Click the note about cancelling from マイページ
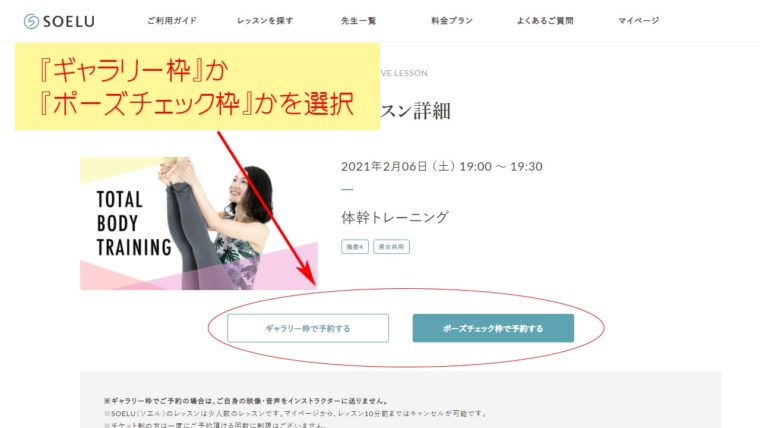Screen dimensions: 760x428 [295, 413]
